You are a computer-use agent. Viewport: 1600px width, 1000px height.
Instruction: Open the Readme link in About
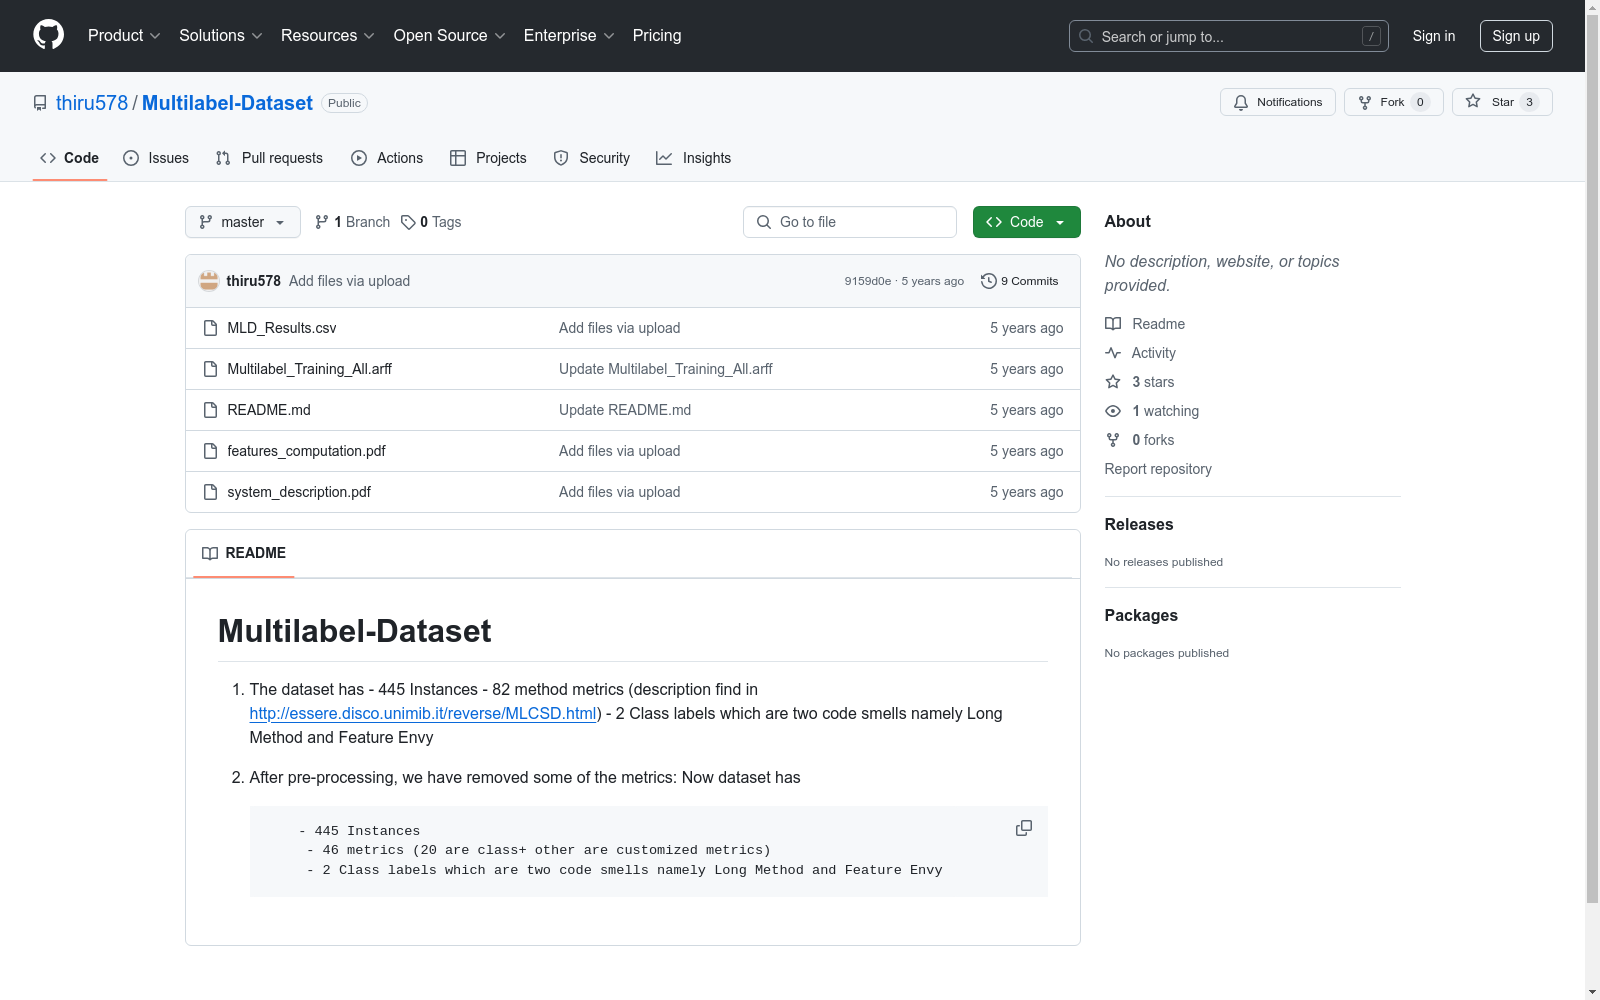tap(1158, 324)
